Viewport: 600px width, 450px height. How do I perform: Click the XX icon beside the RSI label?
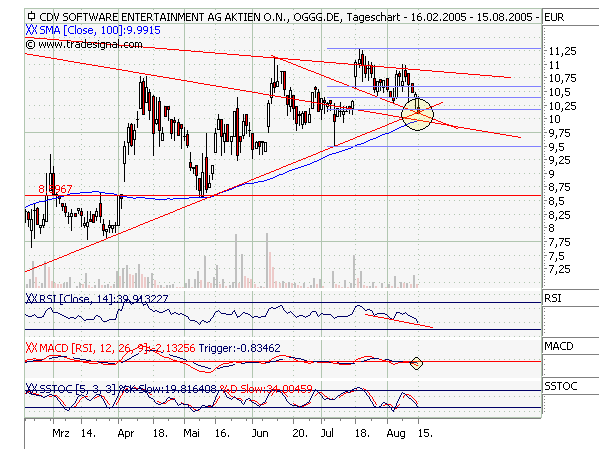(x=31, y=298)
